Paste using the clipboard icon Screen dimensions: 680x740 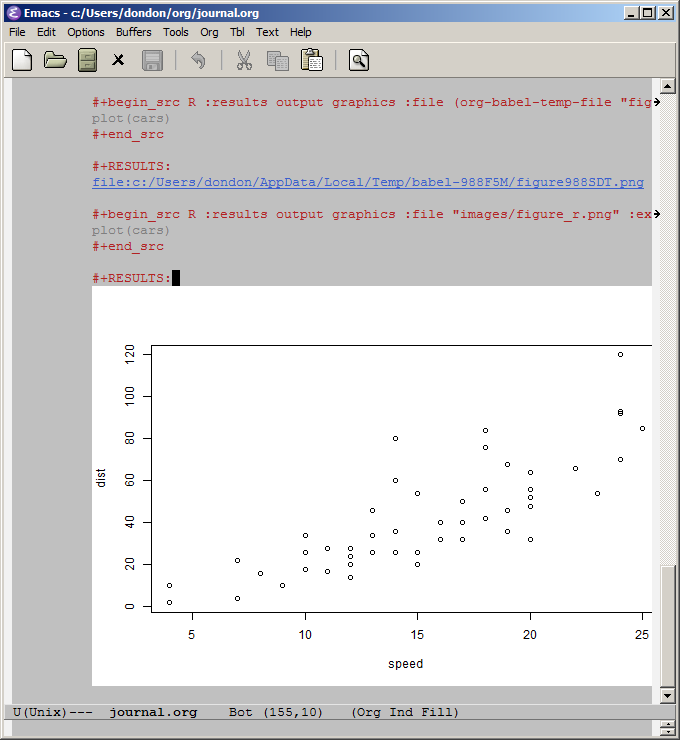click(x=312, y=60)
